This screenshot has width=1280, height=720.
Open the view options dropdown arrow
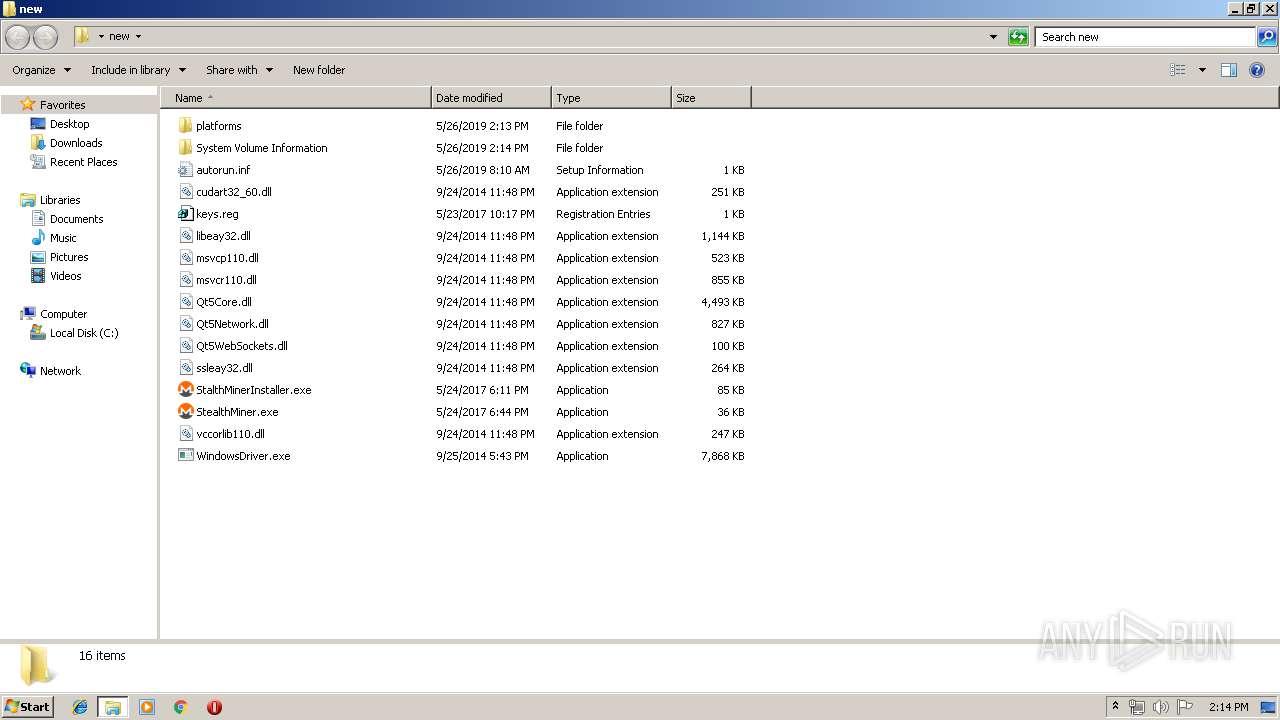pos(1202,70)
